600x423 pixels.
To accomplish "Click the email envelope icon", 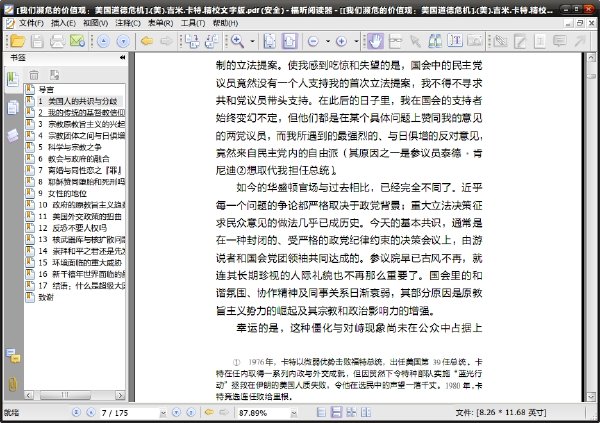I will click(x=77, y=41).
